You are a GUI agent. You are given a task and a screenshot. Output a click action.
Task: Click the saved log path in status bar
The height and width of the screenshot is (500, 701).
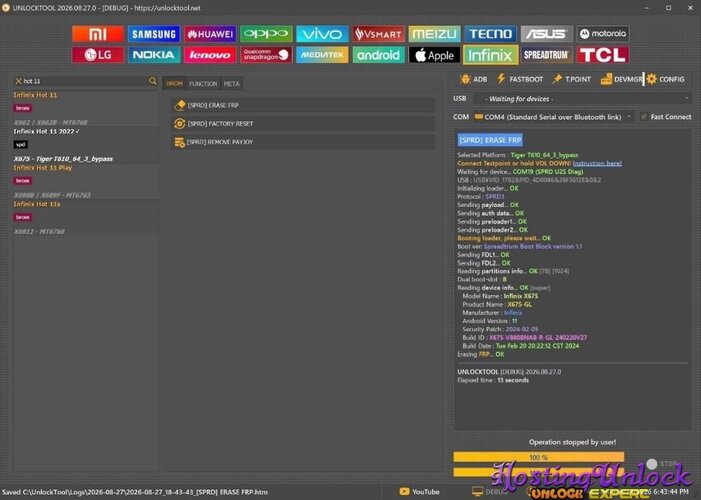pyautogui.click(x=135, y=492)
